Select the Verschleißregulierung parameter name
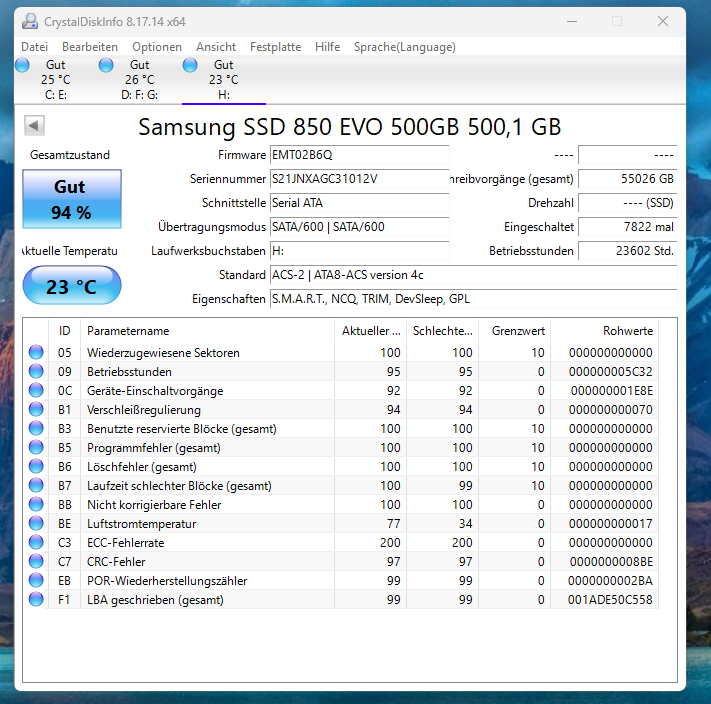Viewport: 711px width, 704px height. coord(144,410)
